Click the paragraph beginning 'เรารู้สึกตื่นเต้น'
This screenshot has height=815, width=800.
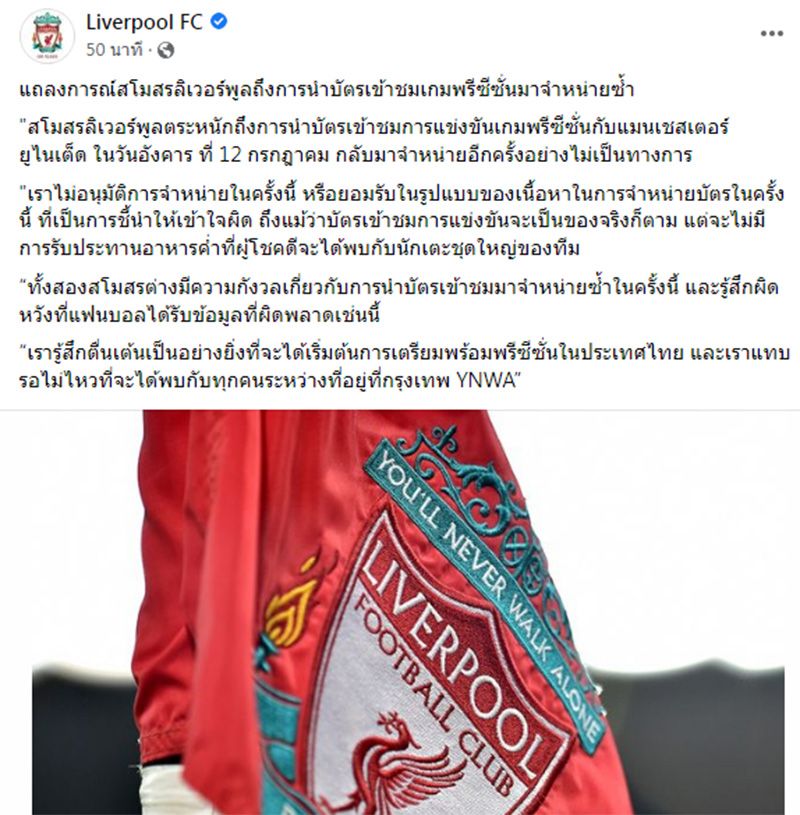point(404,367)
